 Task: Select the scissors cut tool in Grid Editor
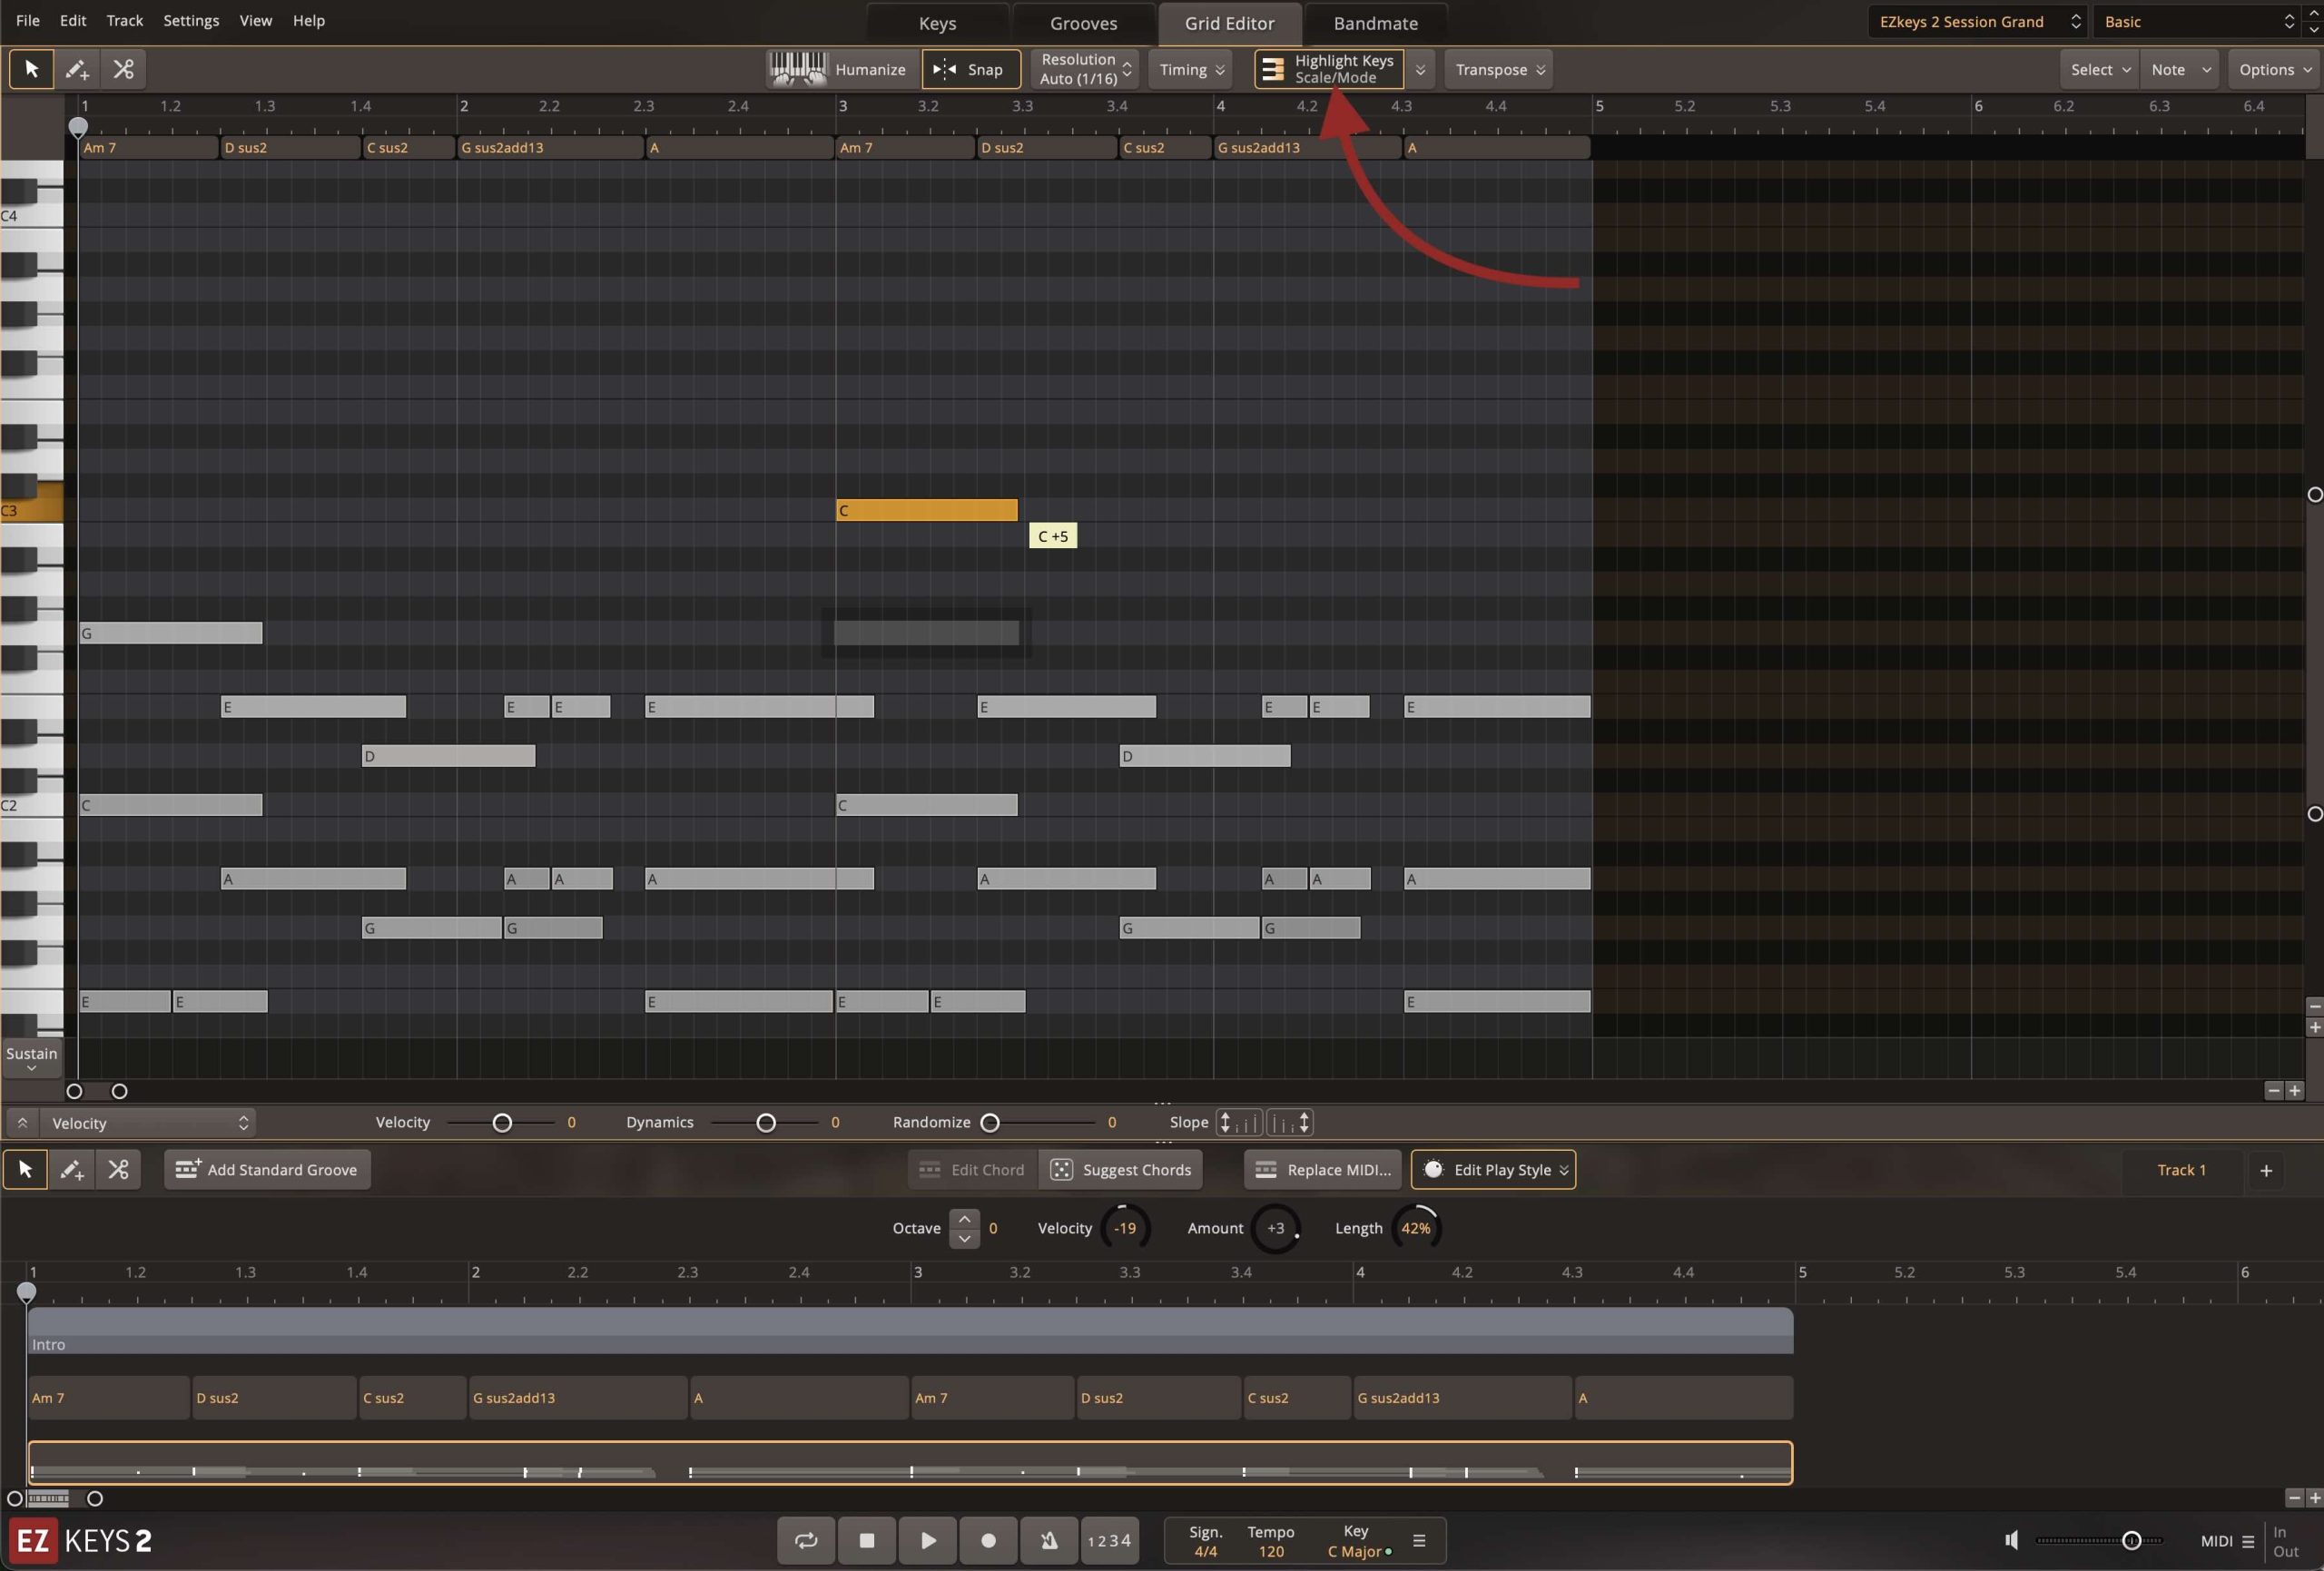click(123, 69)
